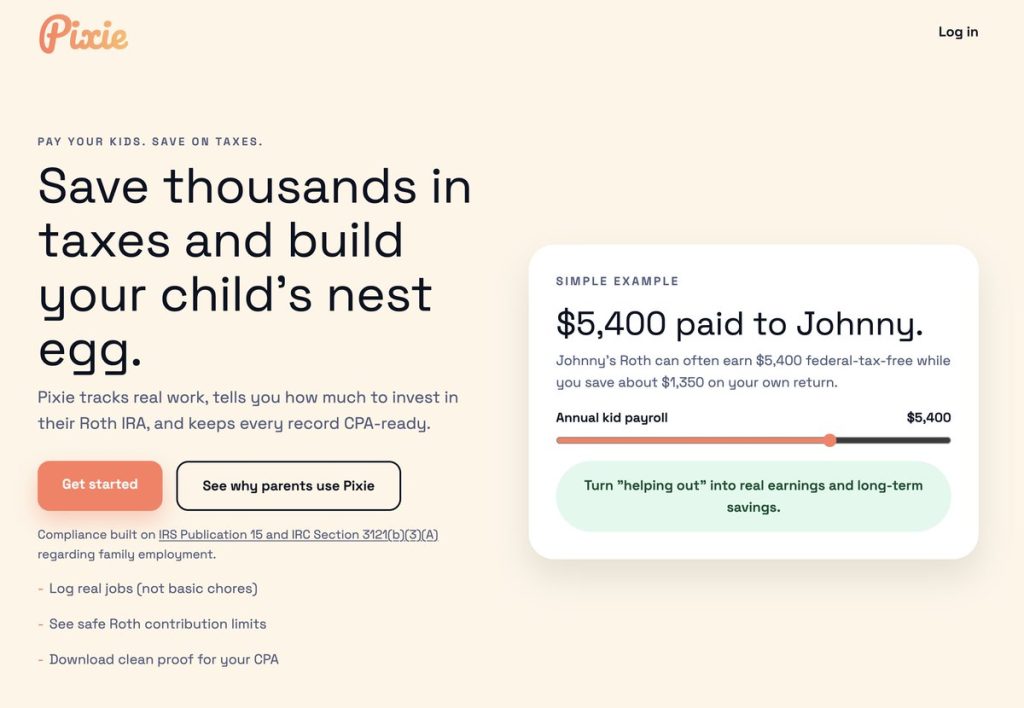Image resolution: width=1024 pixels, height=708 pixels.
Task: Click the "Pay your kids. Save on taxes." tagline
Action: coord(150,142)
